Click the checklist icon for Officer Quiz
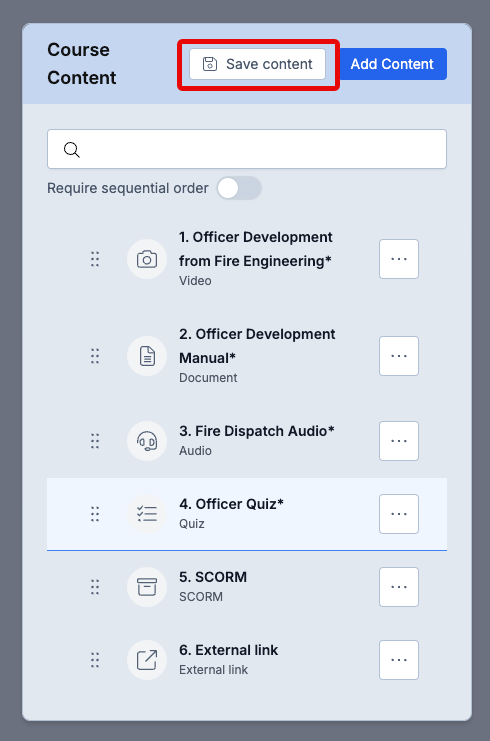 pyautogui.click(x=147, y=514)
